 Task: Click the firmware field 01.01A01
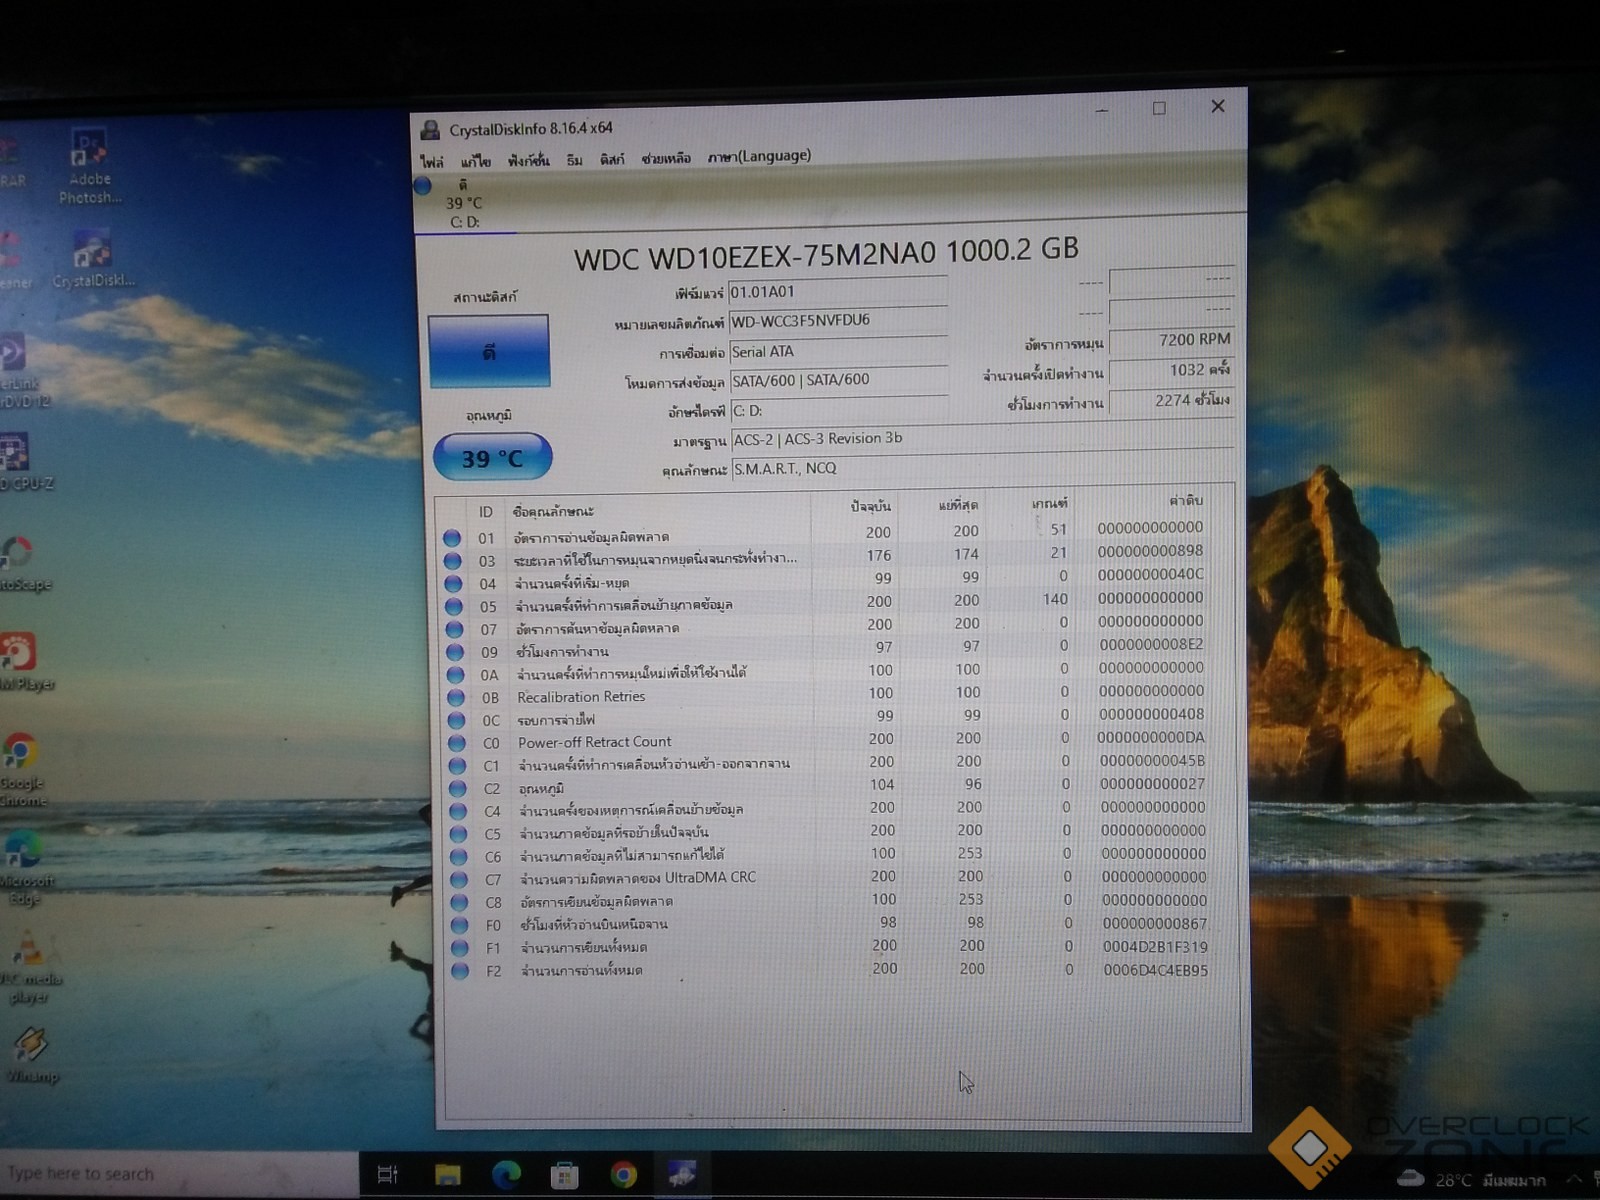838,292
